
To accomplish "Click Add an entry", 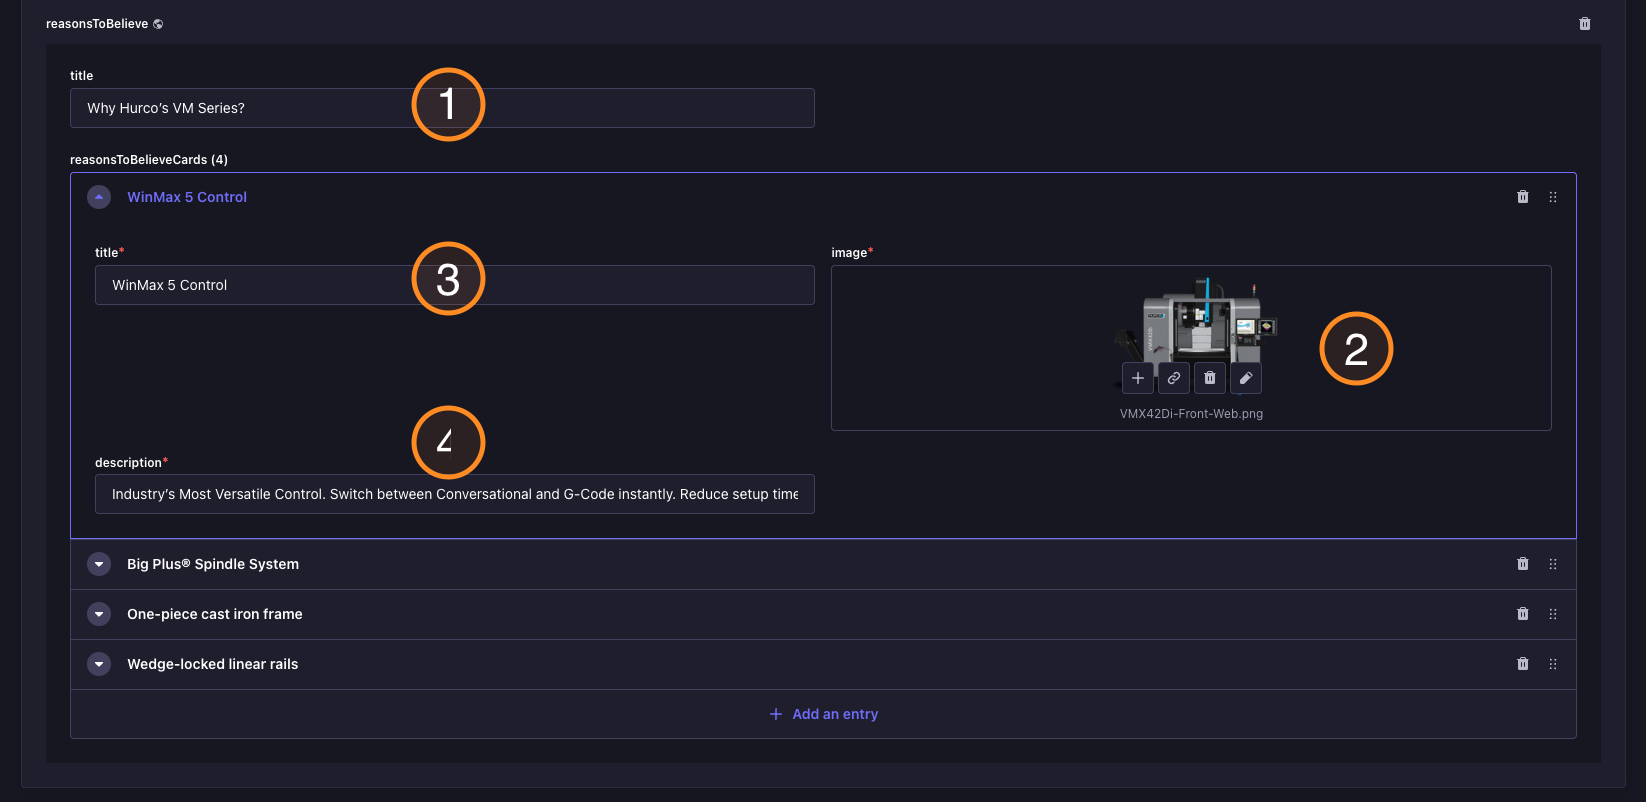I will [x=824, y=714].
